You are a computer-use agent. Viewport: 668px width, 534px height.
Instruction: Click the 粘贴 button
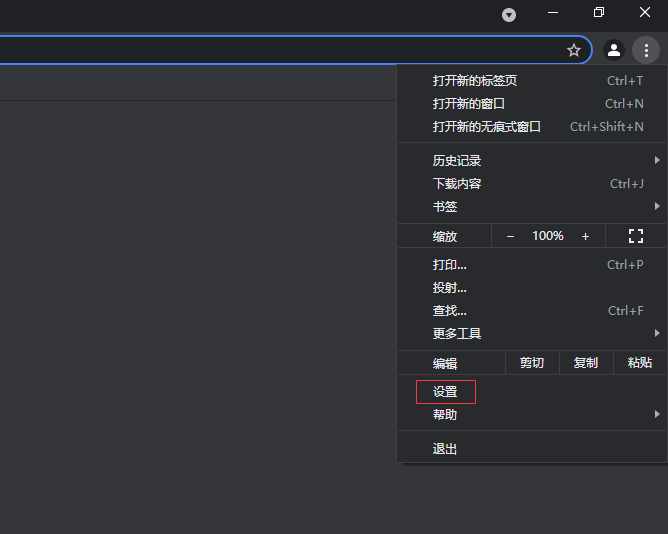(x=640, y=363)
